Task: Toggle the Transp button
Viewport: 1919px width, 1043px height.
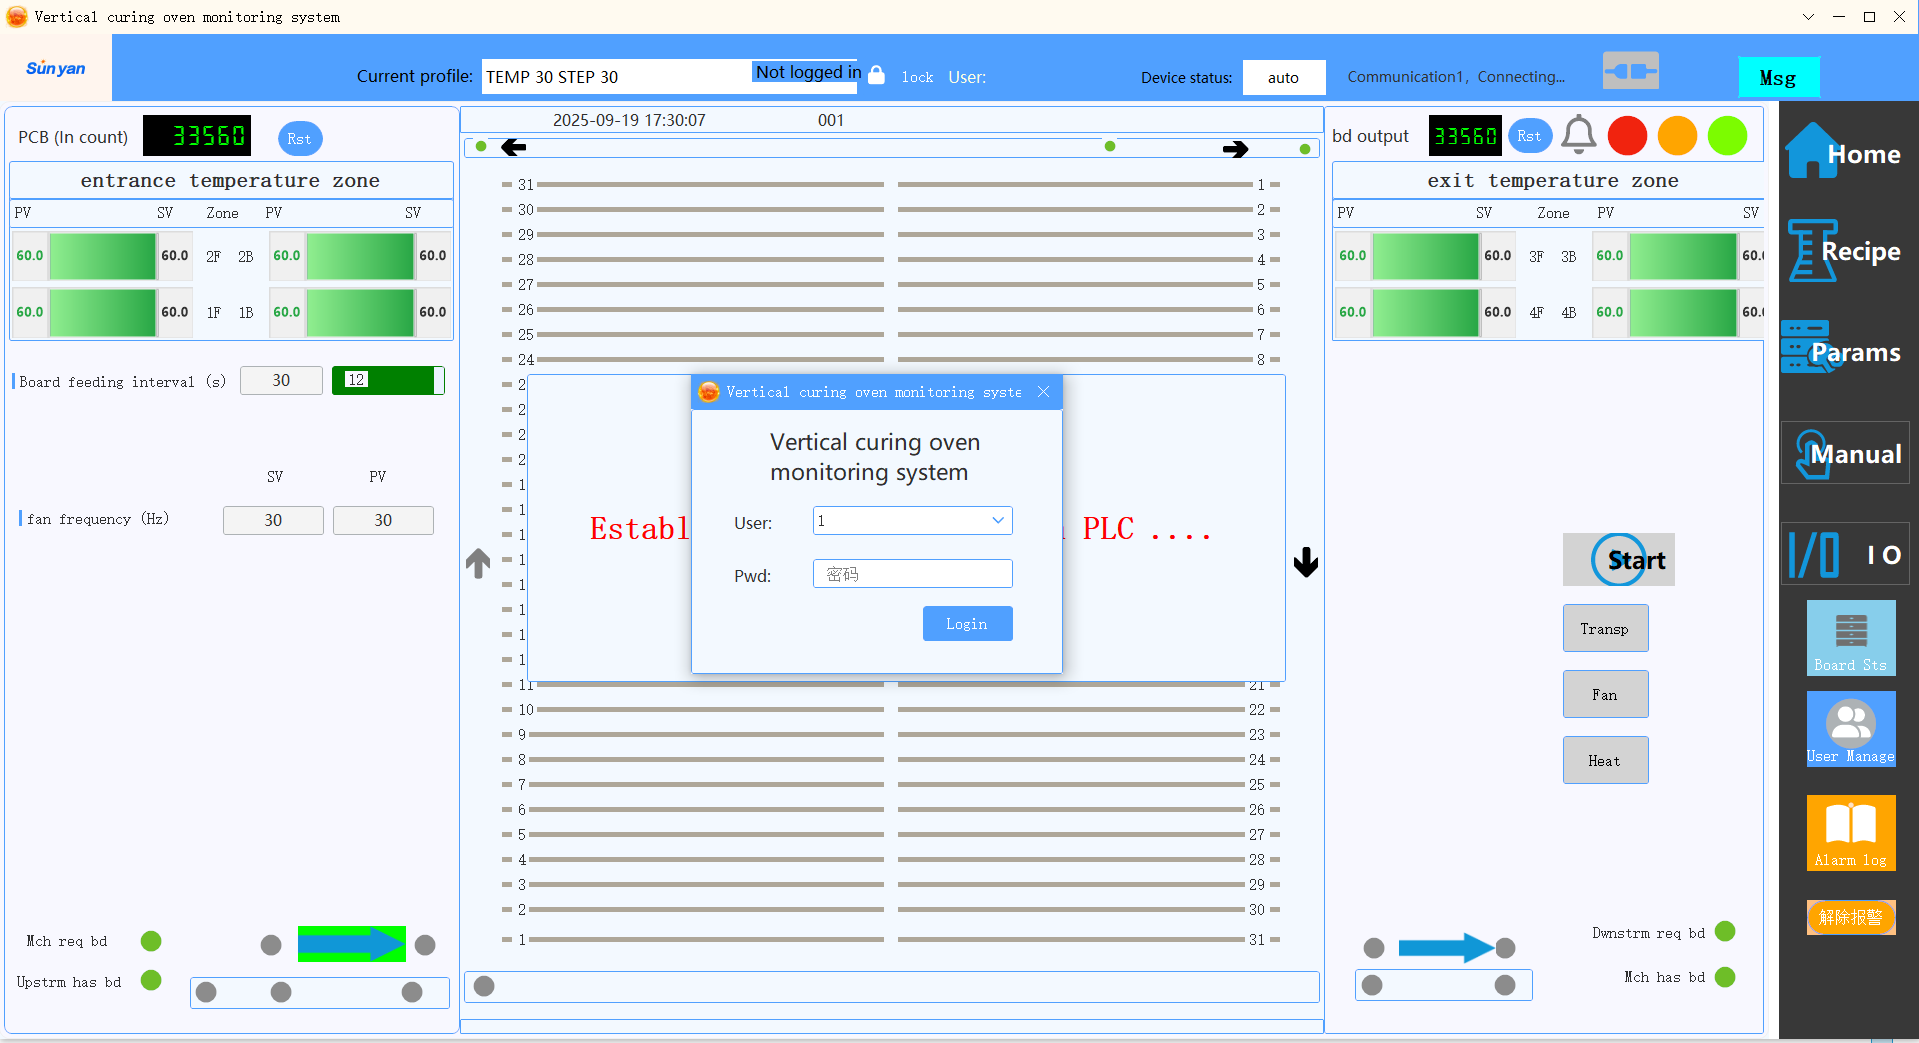Action: (1604, 629)
